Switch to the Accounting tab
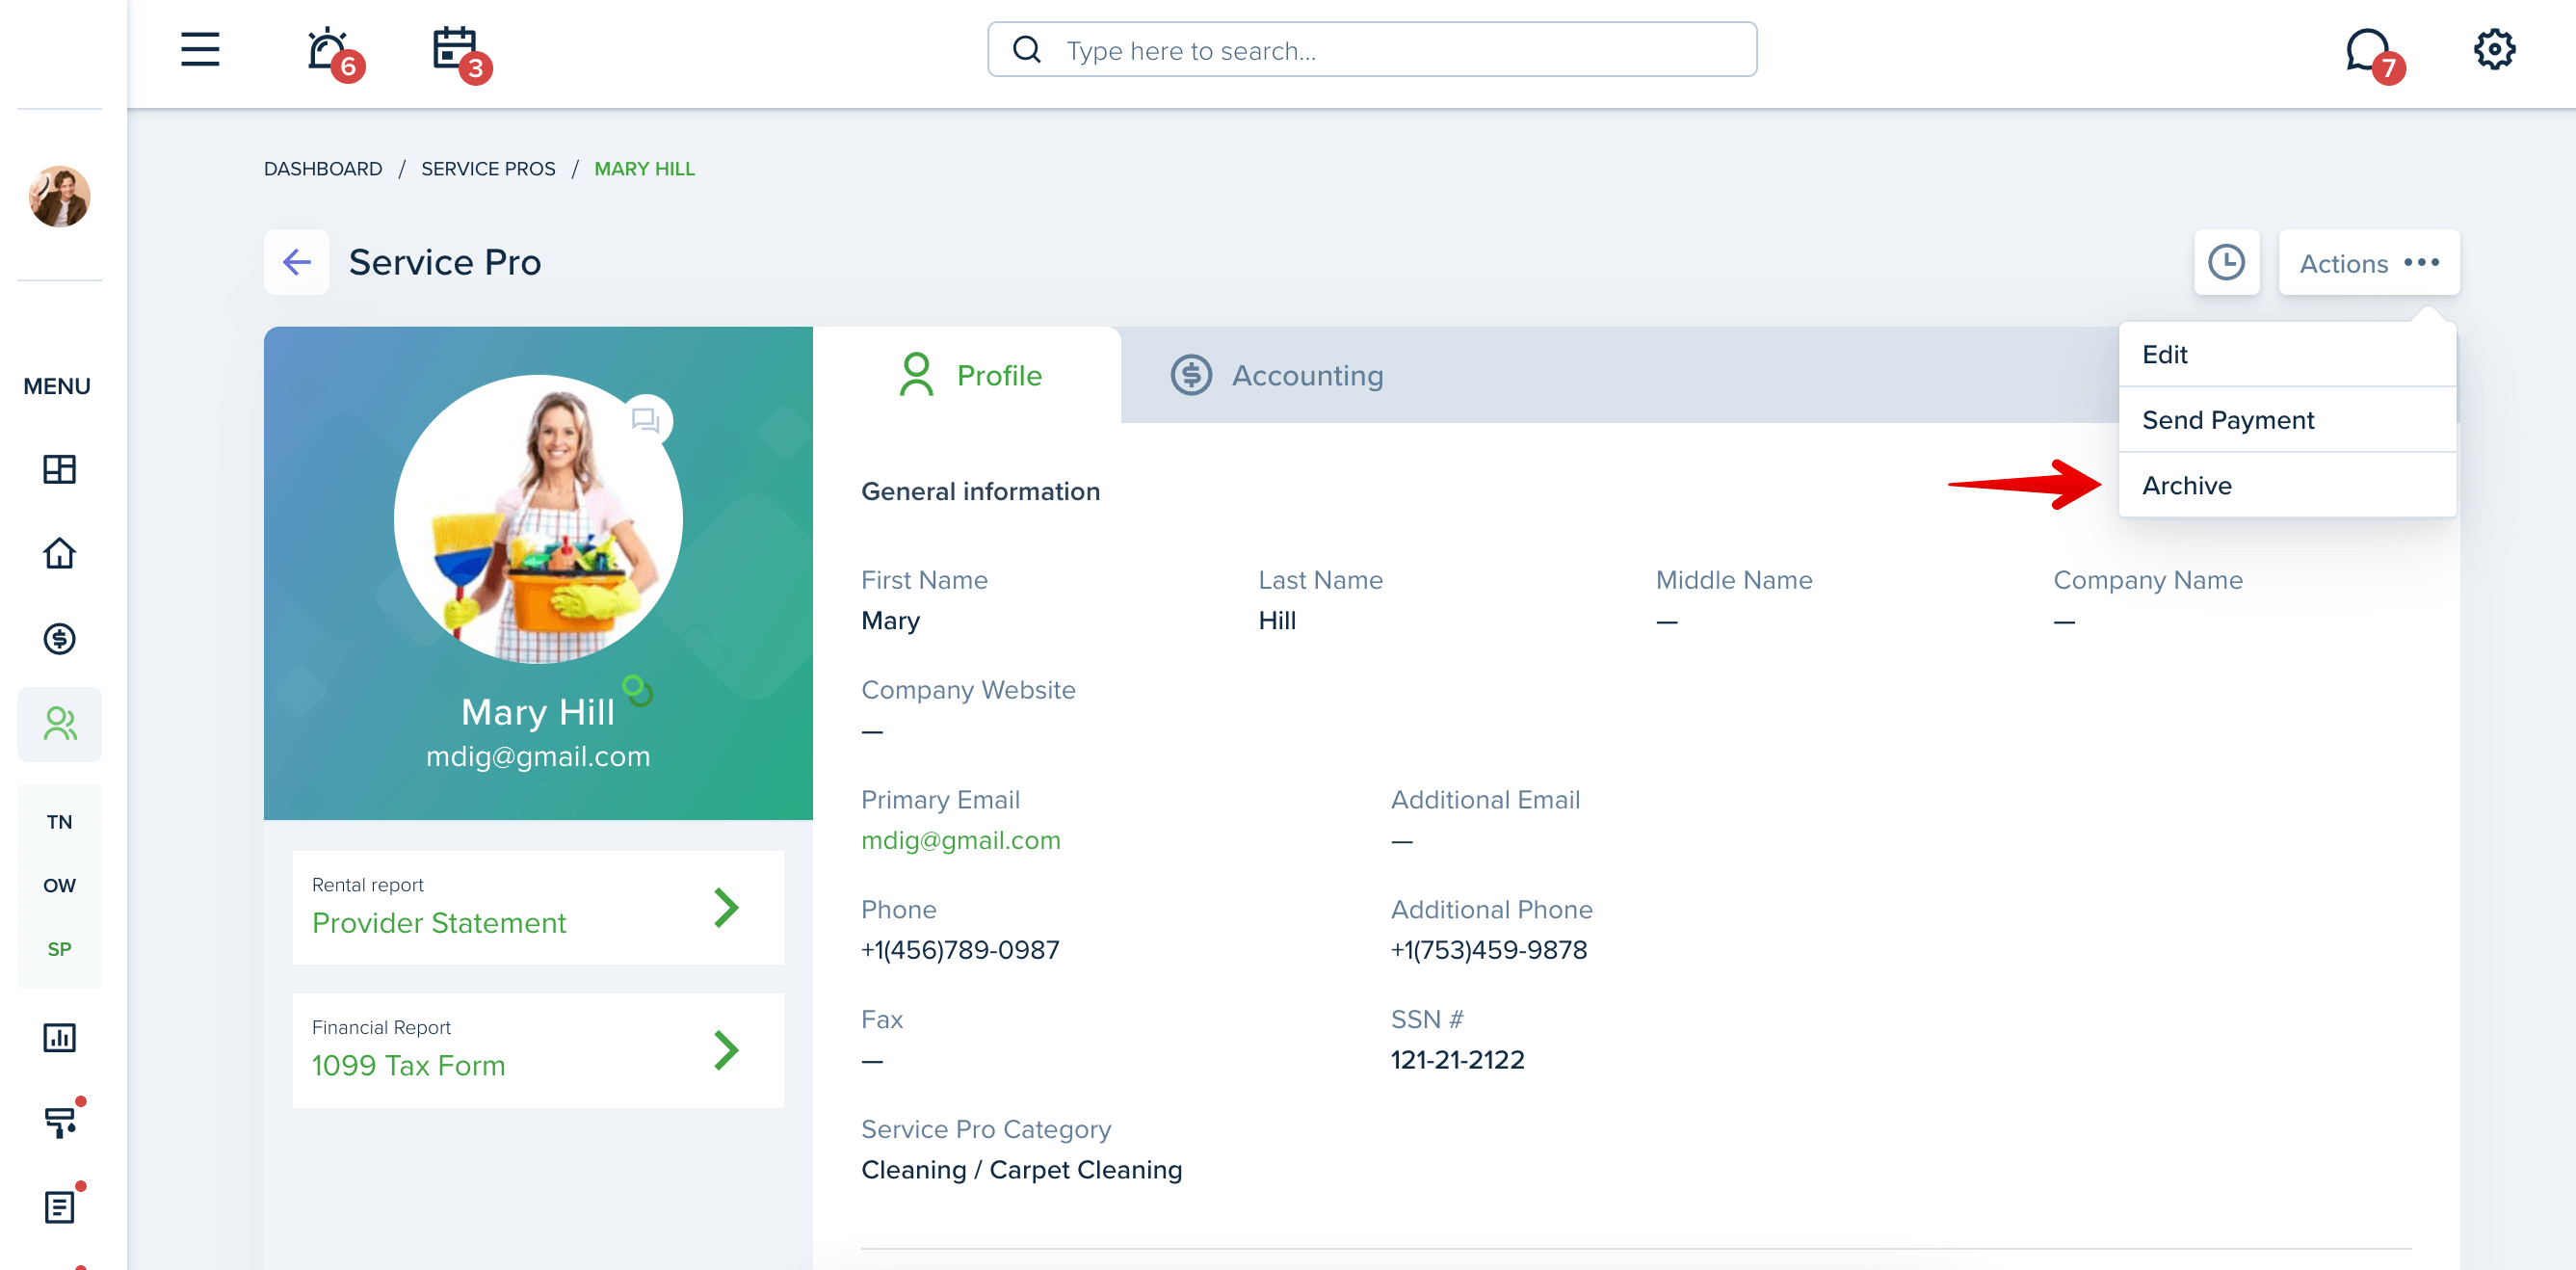This screenshot has width=2576, height=1270. pos(1277,375)
